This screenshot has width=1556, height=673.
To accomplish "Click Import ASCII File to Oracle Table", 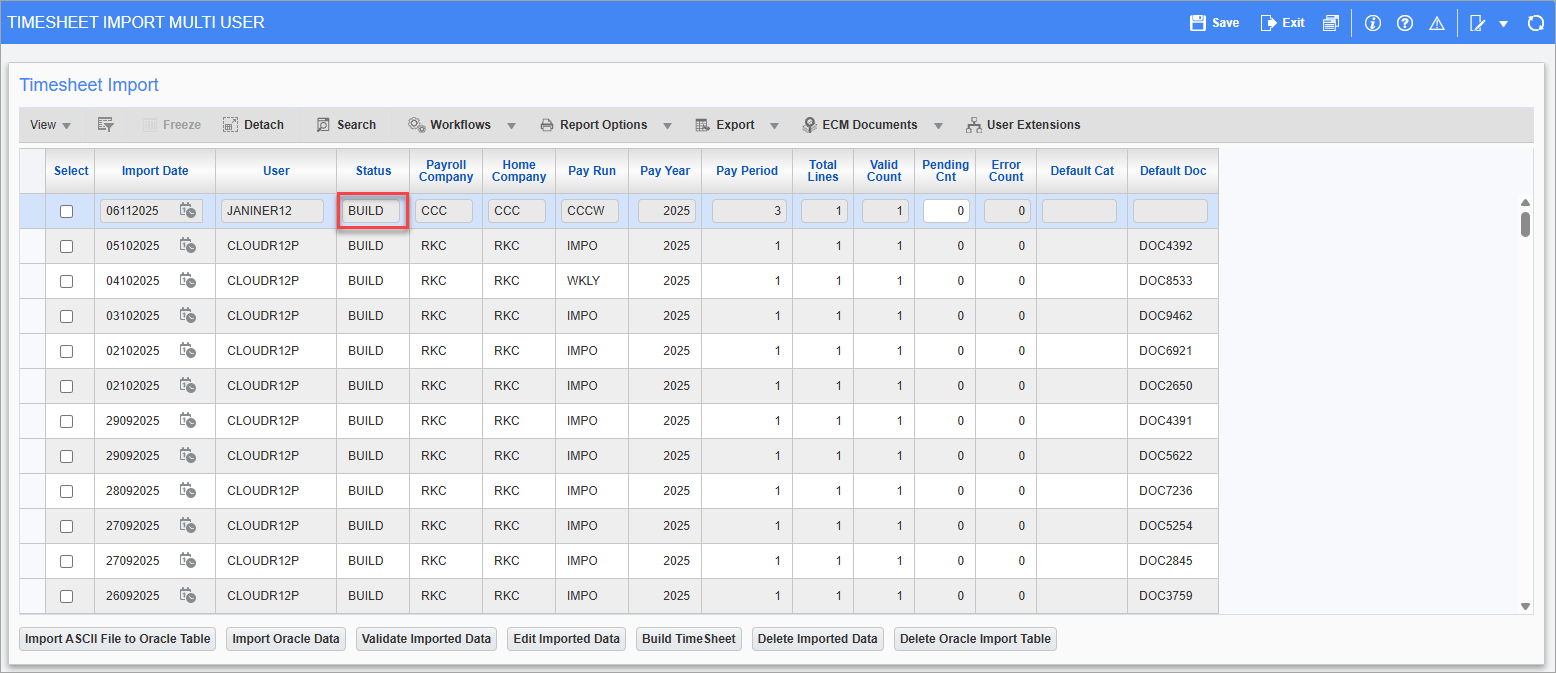I will pos(117,638).
